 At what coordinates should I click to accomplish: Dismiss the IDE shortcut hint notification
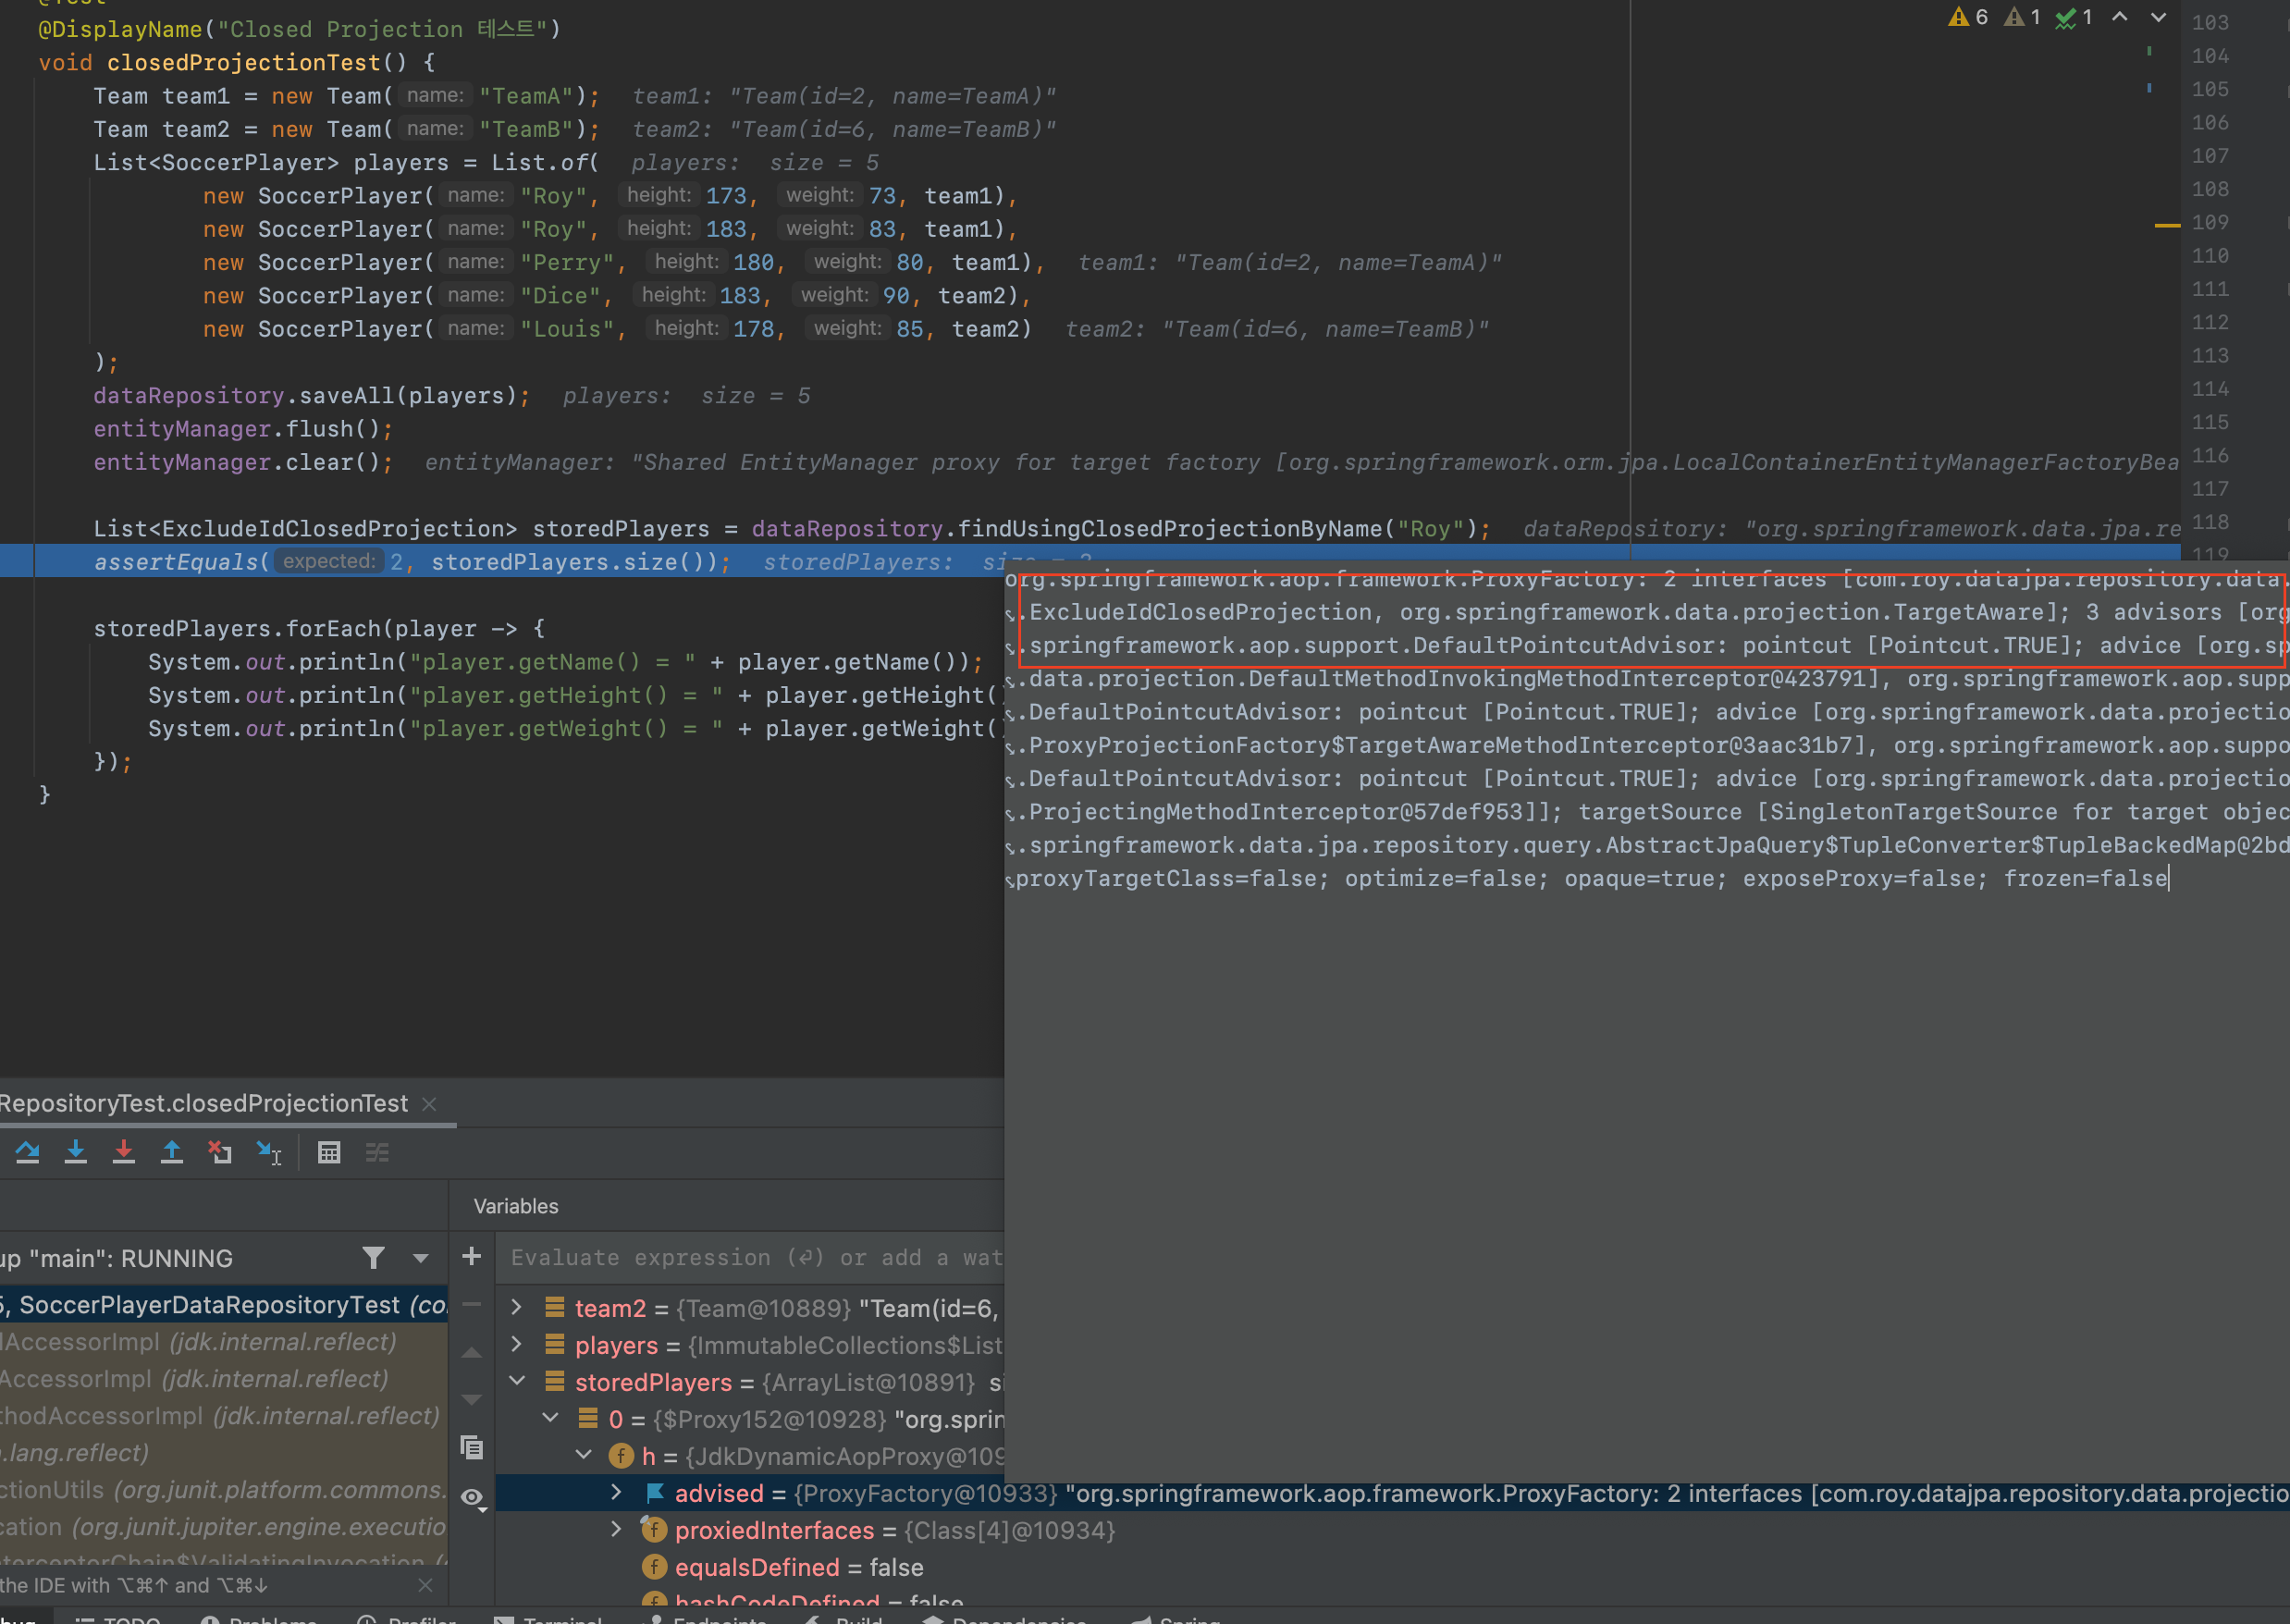(426, 1585)
